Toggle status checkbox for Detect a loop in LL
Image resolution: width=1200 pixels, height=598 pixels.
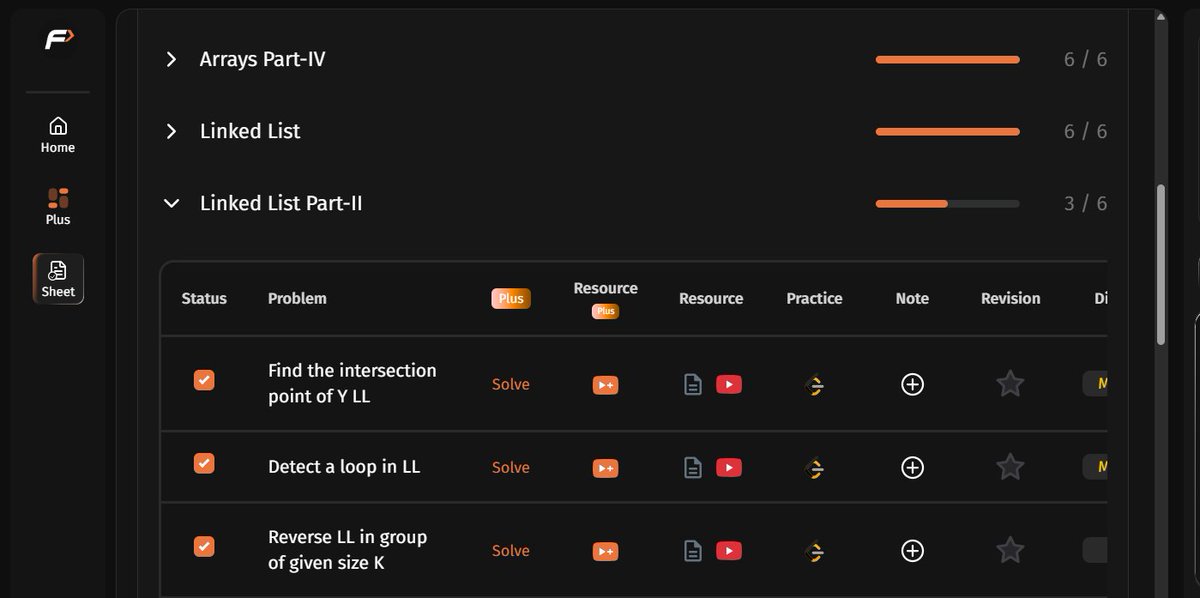tap(204, 463)
